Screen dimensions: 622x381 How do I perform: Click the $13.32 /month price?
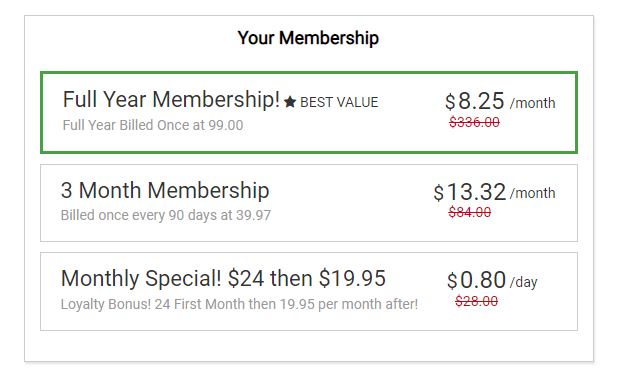(x=494, y=192)
